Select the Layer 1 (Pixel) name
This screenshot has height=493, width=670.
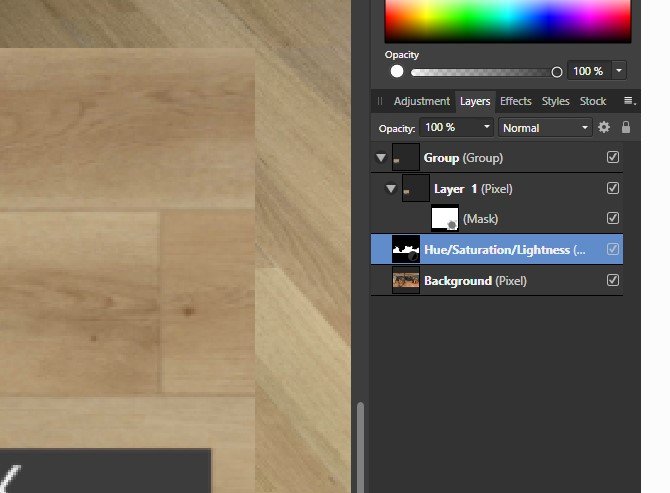pos(473,189)
